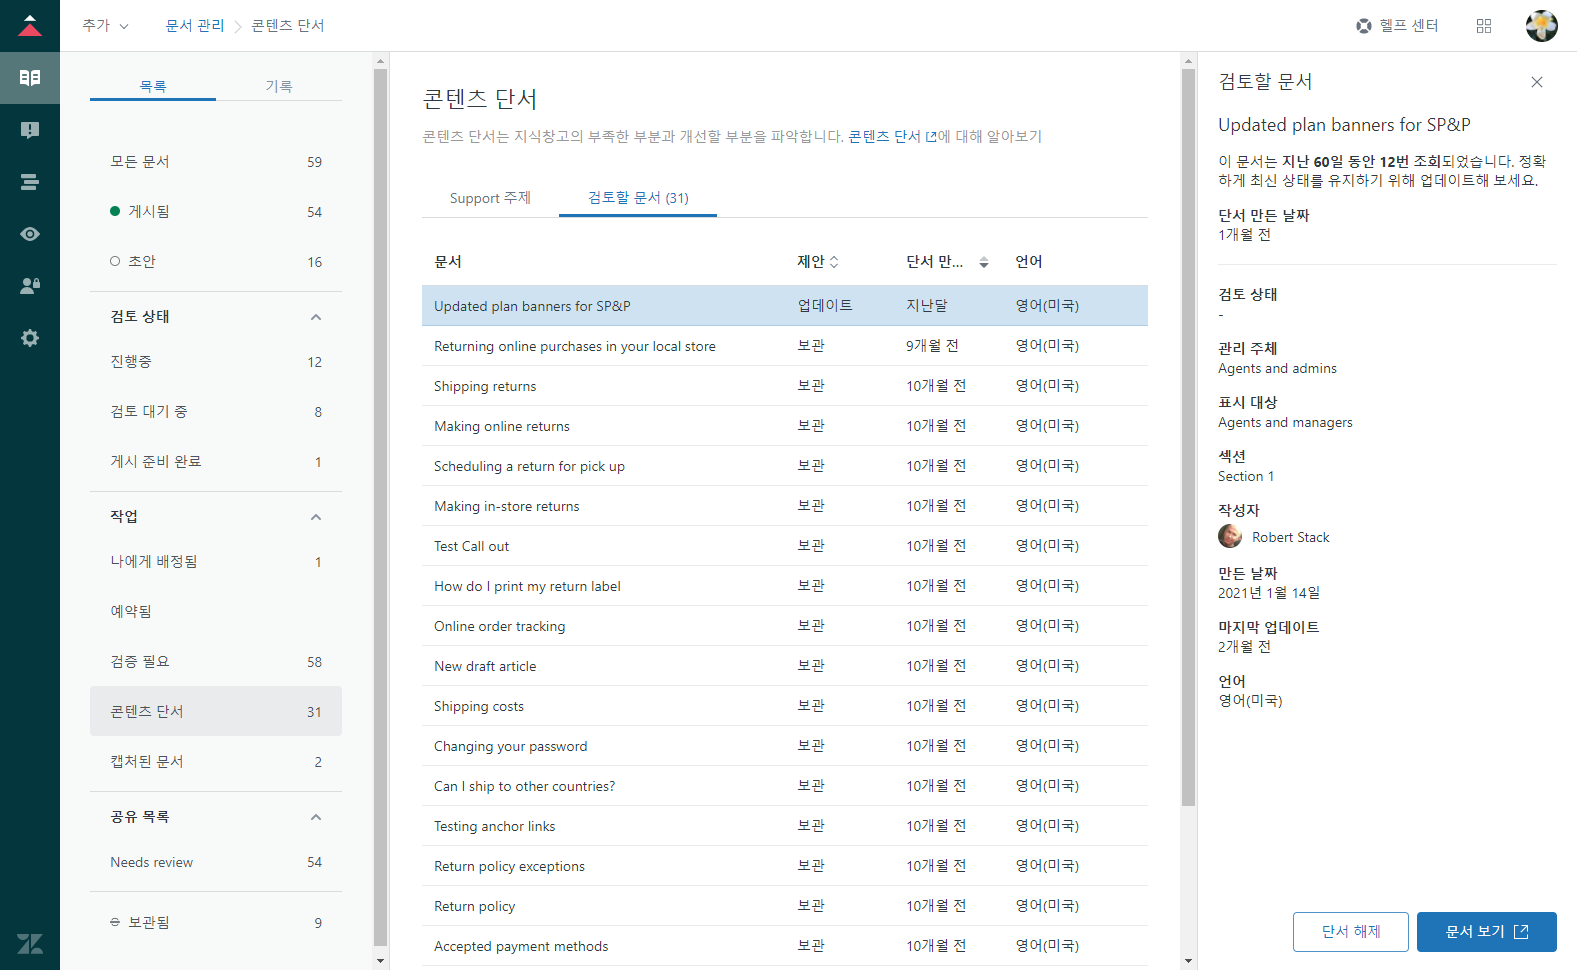This screenshot has height=970, width=1577.
Task: Collapse the 작업 section
Action: [x=316, y=517]
